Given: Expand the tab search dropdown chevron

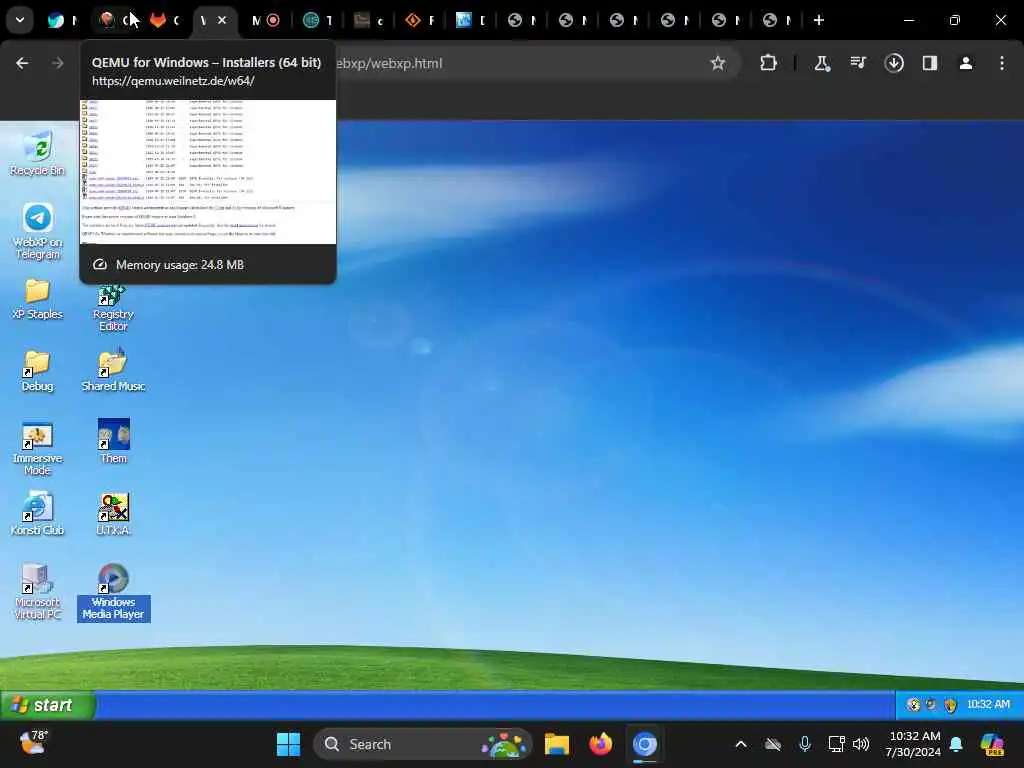Looking at the screenshot, I should [x=20, y=20].
